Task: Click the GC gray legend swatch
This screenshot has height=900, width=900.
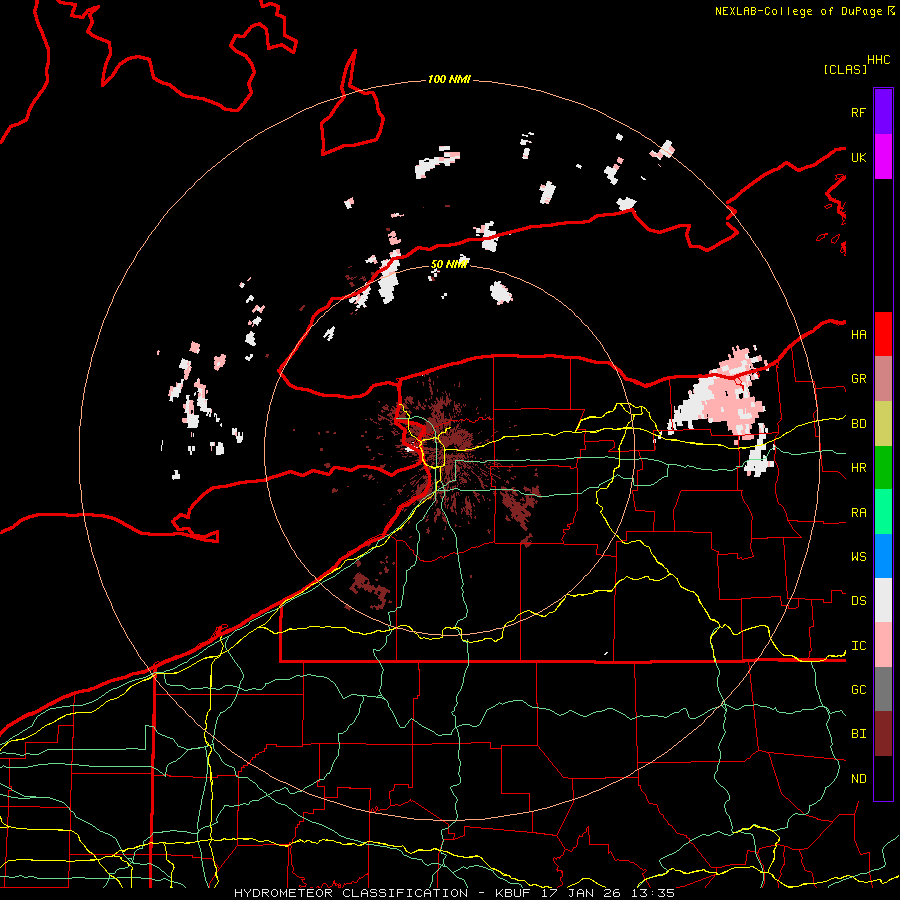Action: tap(883, 689)
